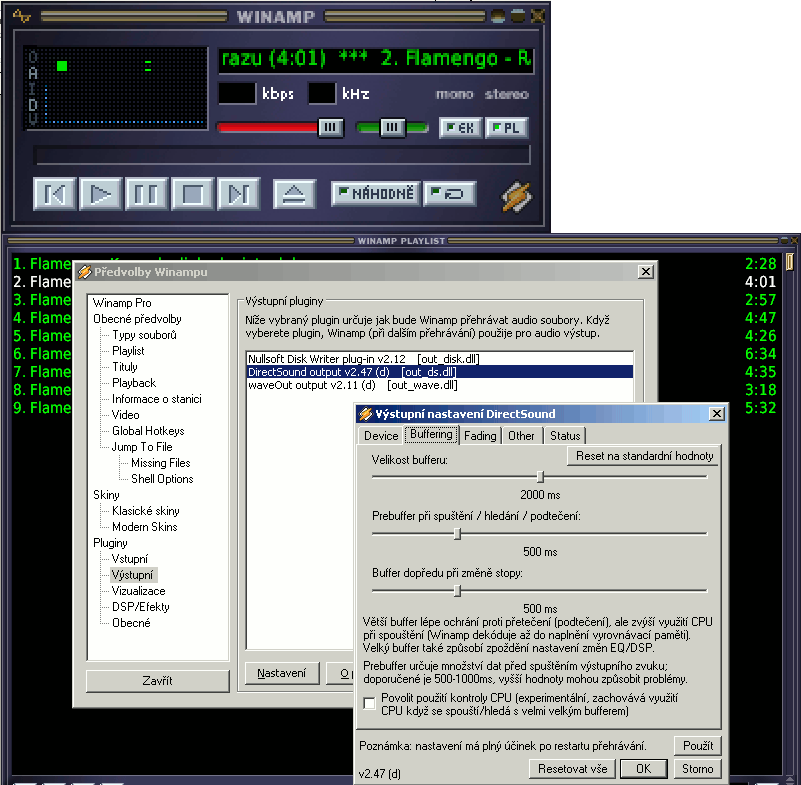This screenshot has width=801, height=785.
Task: Cancel with the Storno button
Action: pyautogui.click(x=697, y=769)
